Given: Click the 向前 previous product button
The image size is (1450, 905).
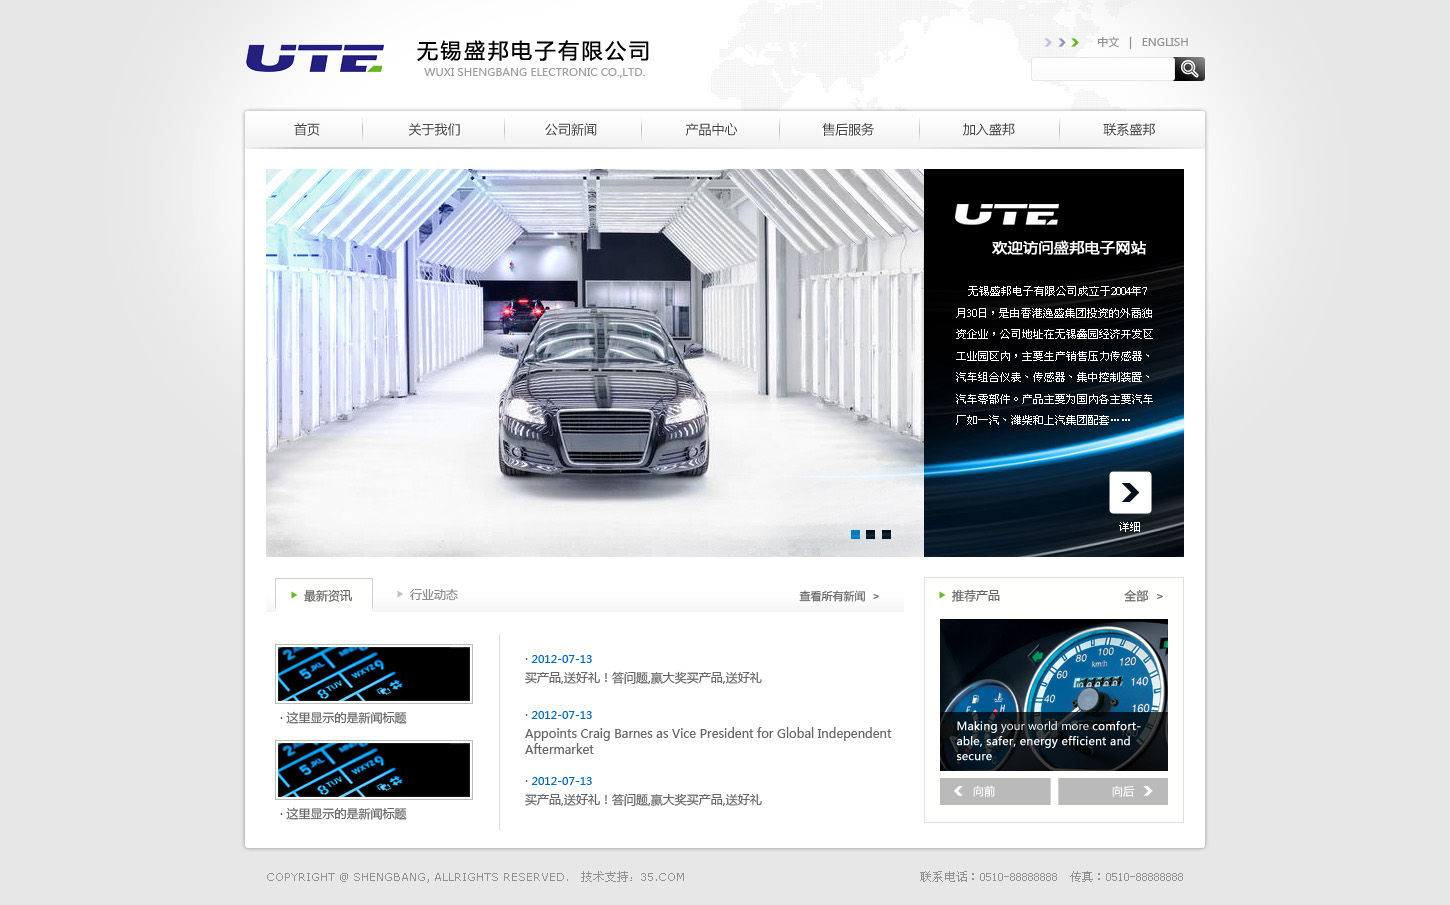Looking at the screenshot, I should pos(995,791).
